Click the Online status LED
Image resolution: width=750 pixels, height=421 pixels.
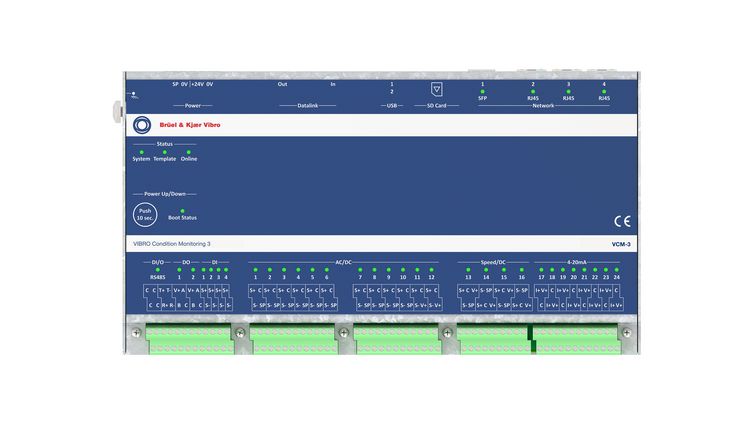coord(188,152)
